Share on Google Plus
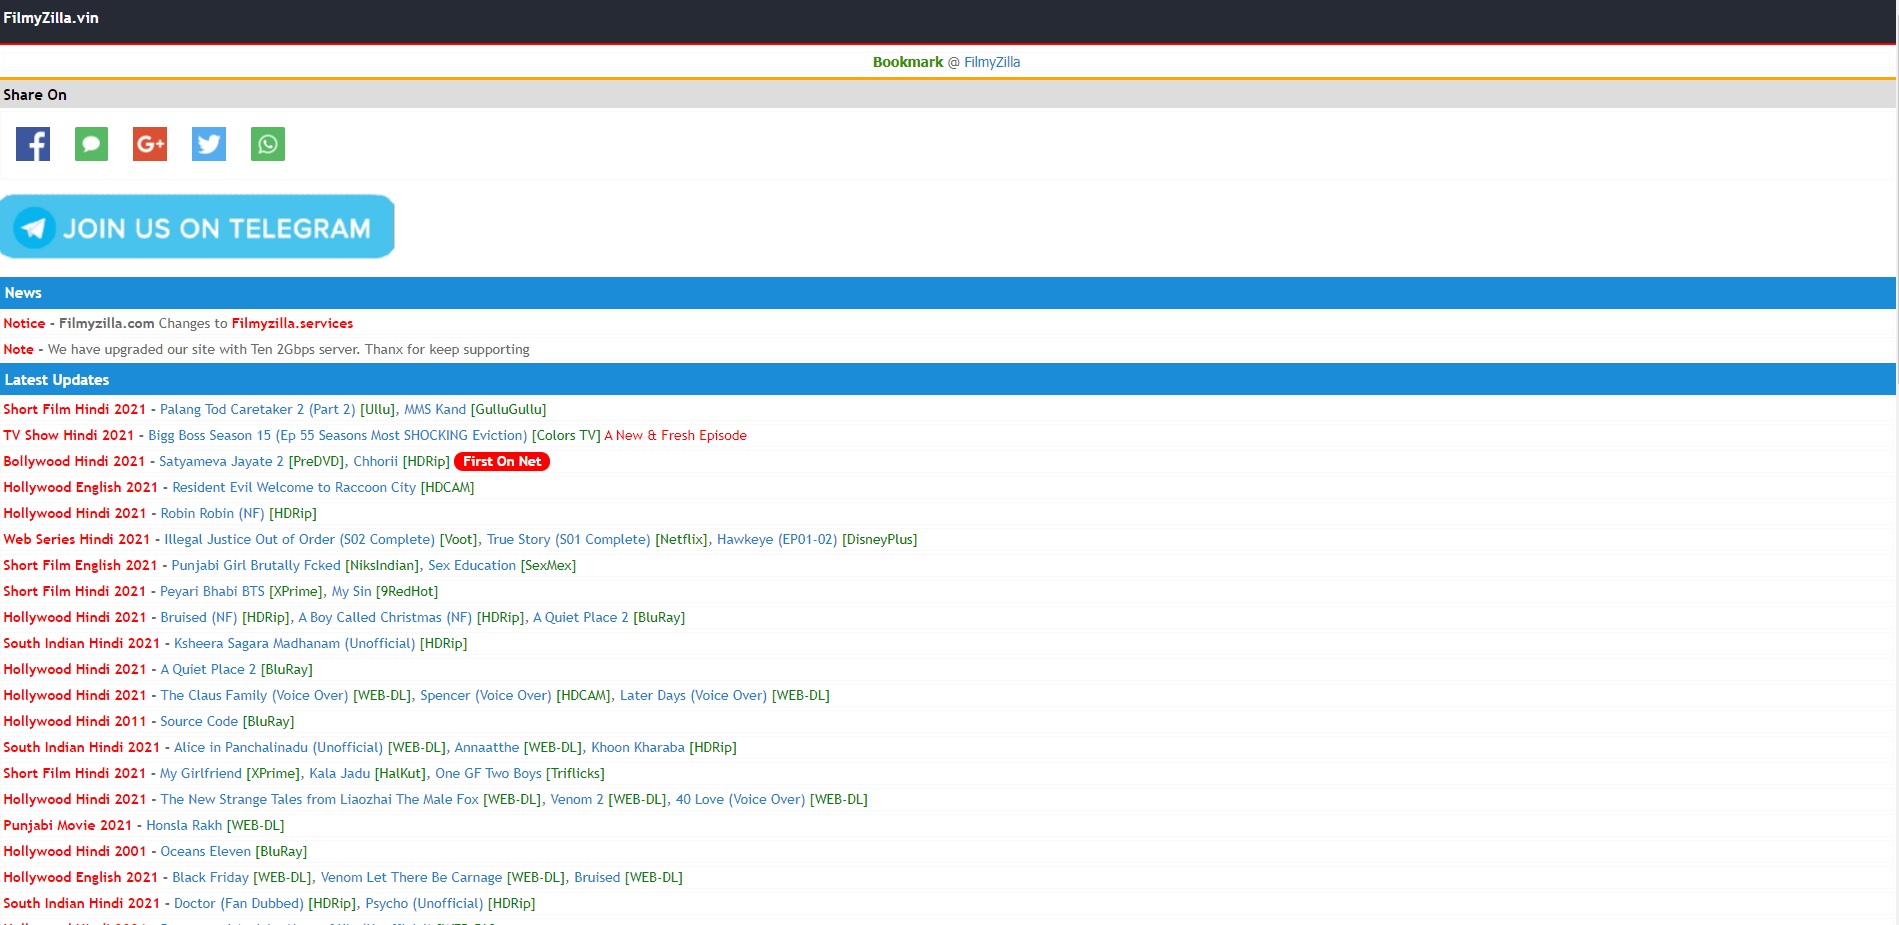This screenshot has height=925, width=1899. coord(150,144)
